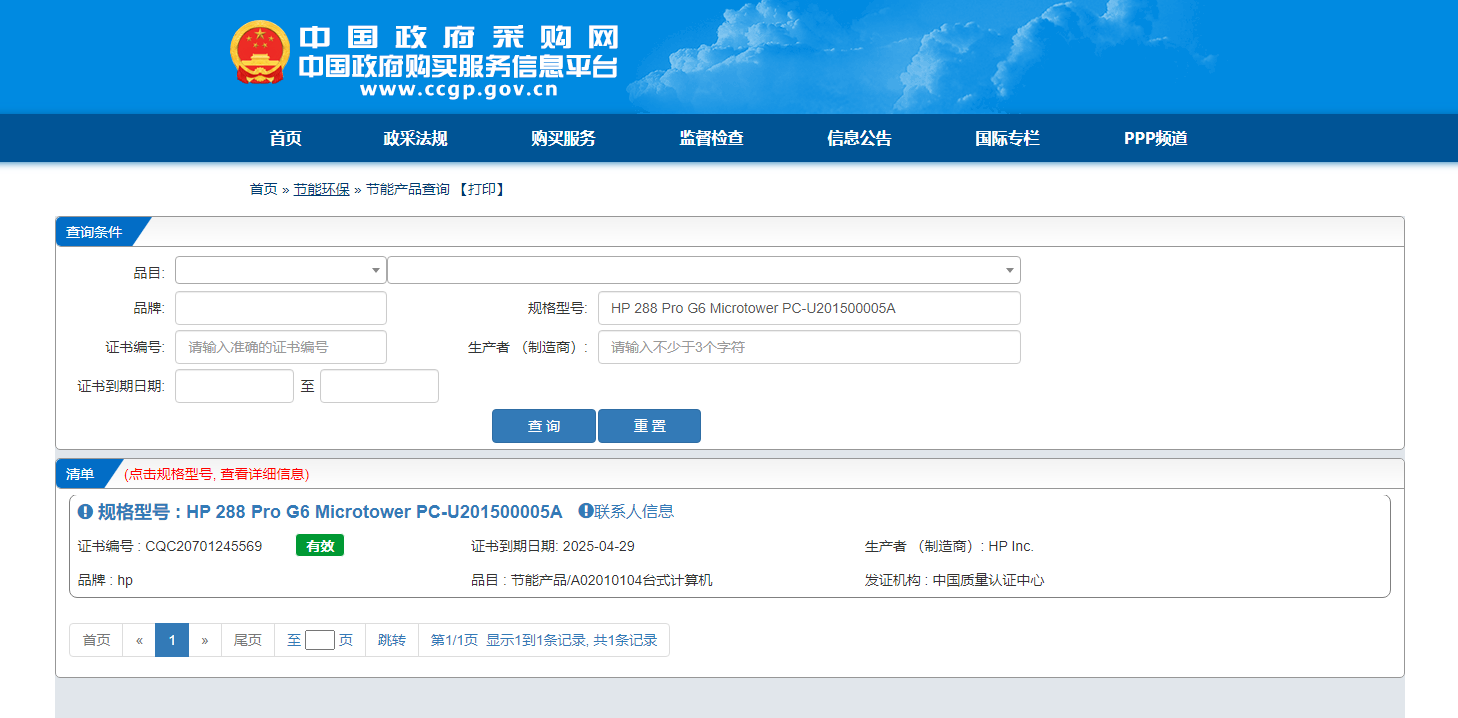Click the 首页 breadcrumb link
Screen dimensions: 1458x718
pyautogui.click(x=263, y=189)
